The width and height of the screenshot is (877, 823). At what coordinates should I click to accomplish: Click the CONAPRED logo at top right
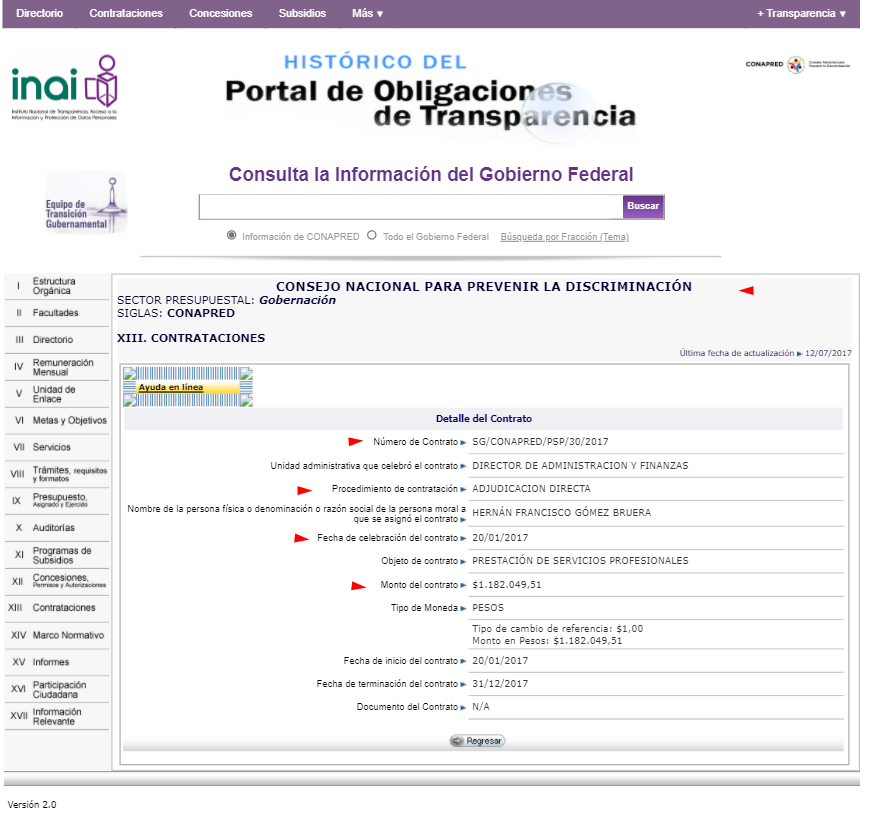[798, 64]
